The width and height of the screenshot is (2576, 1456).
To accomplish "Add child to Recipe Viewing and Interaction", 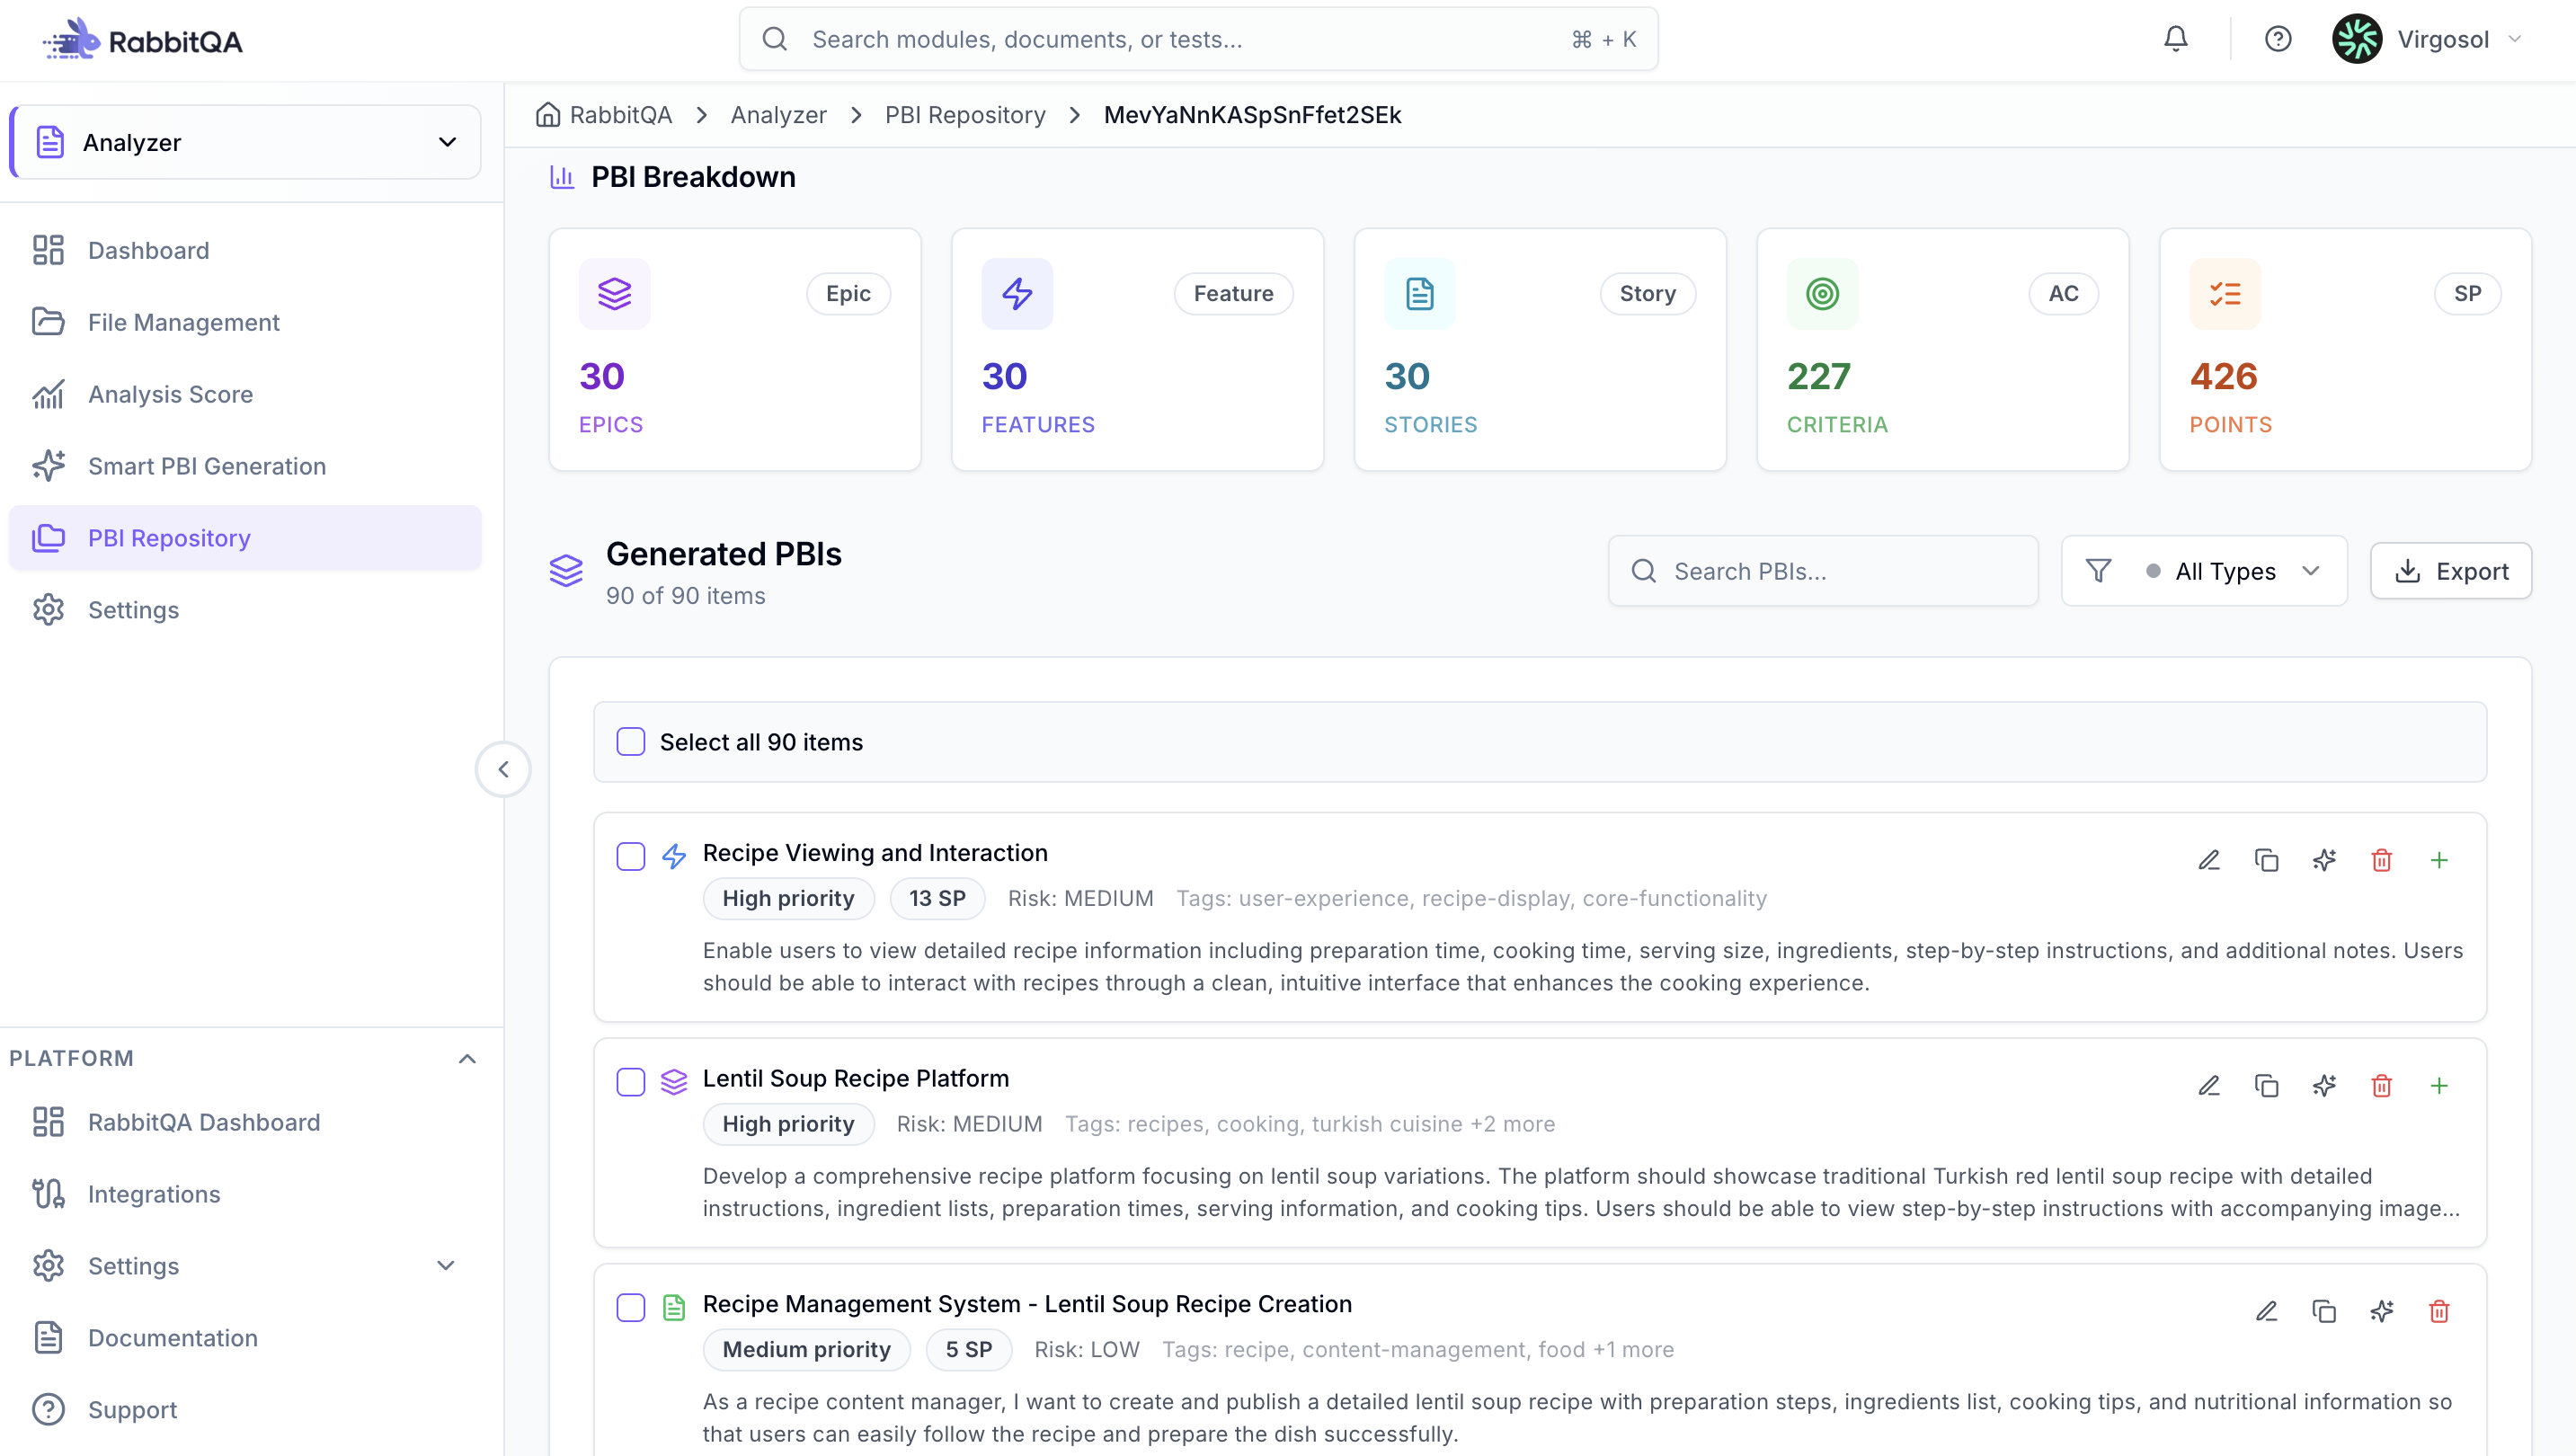I will 2439,860.
